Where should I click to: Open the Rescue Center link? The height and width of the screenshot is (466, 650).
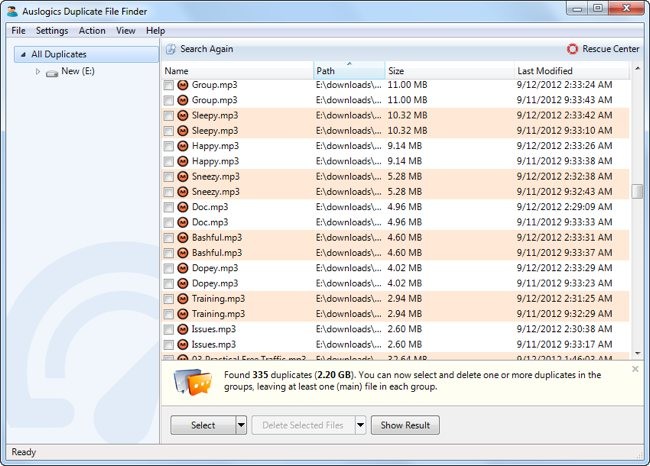[x=611, y=49]
